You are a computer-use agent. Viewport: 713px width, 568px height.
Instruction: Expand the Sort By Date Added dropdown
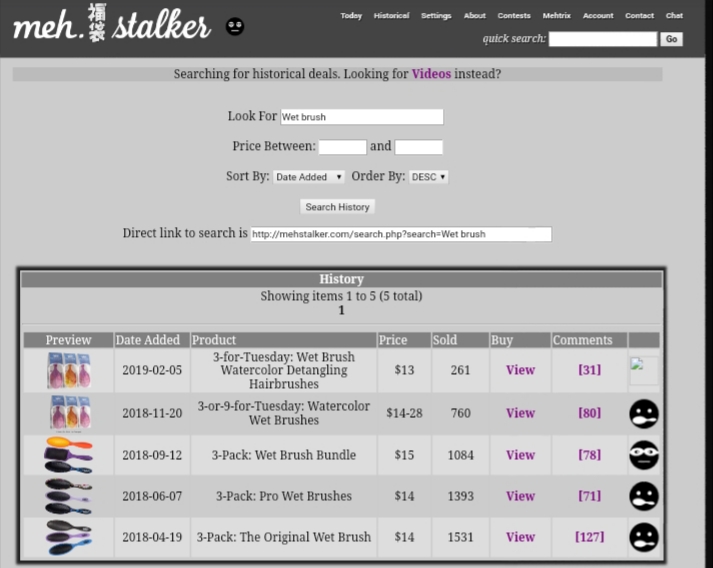point(309,177)
